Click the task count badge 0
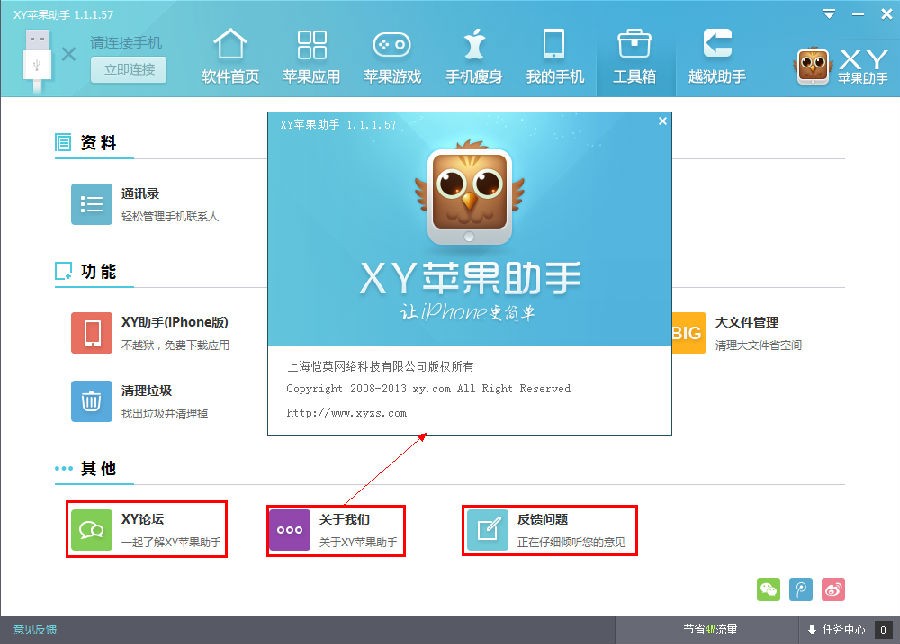Viewport: 900px width, 644px height. tap(883, 630)
